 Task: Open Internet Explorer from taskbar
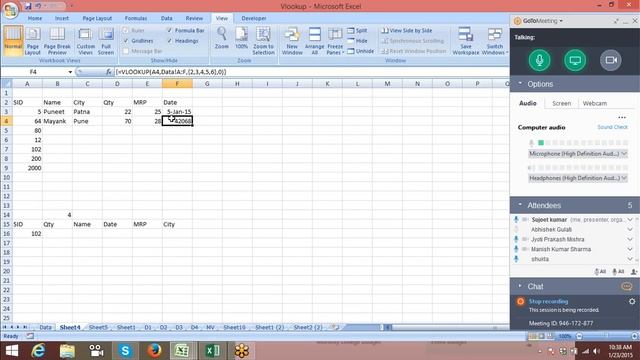pos(38,351)
